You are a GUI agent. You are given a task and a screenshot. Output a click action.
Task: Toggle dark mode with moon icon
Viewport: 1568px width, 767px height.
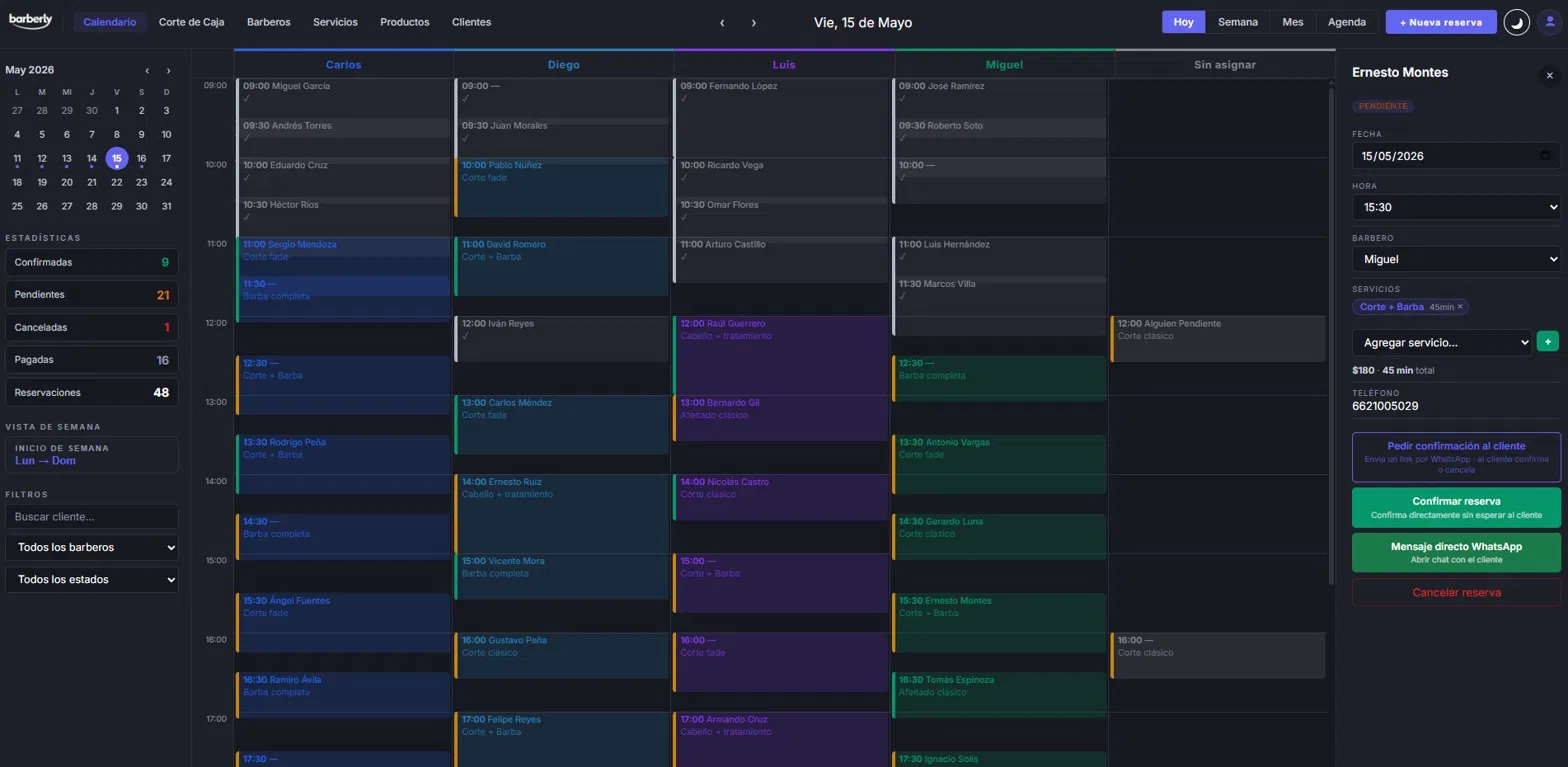coord(1517,22)
